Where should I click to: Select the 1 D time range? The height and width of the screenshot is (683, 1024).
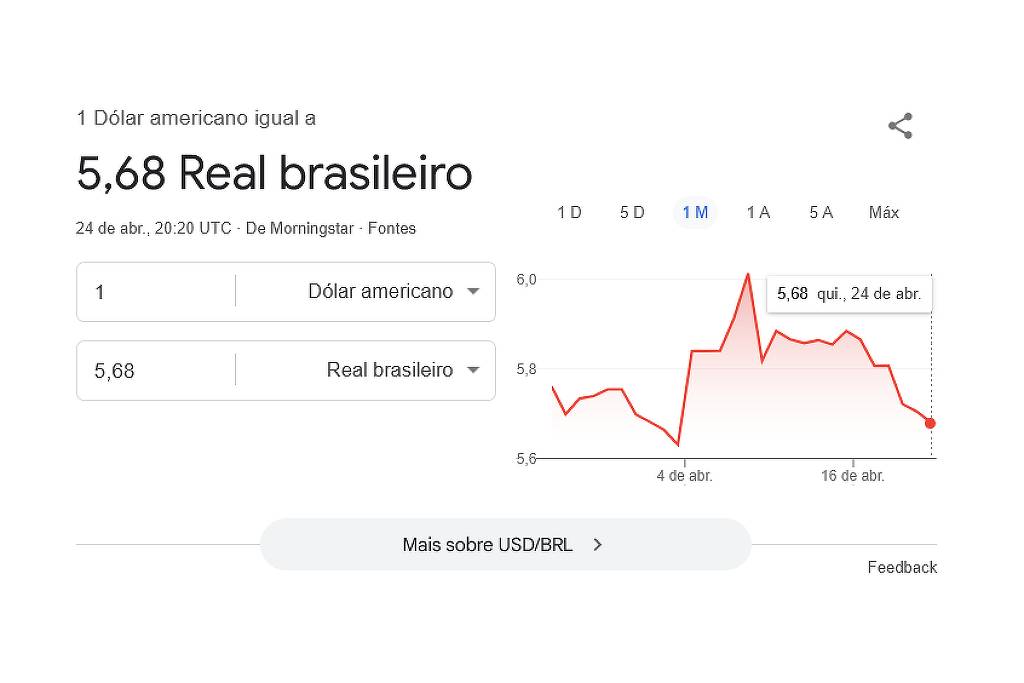(x=569, y=212)
